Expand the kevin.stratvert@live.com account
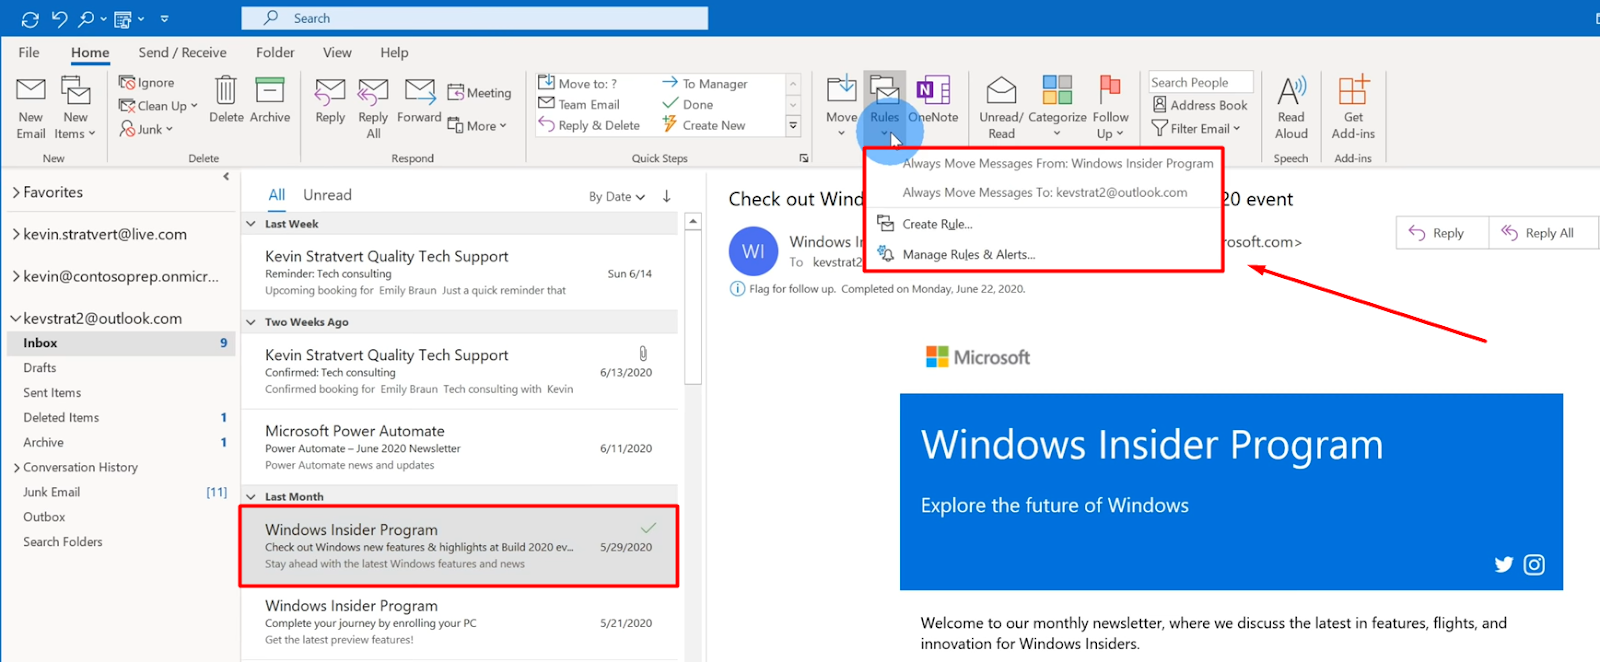 click(x=16, y=234)
